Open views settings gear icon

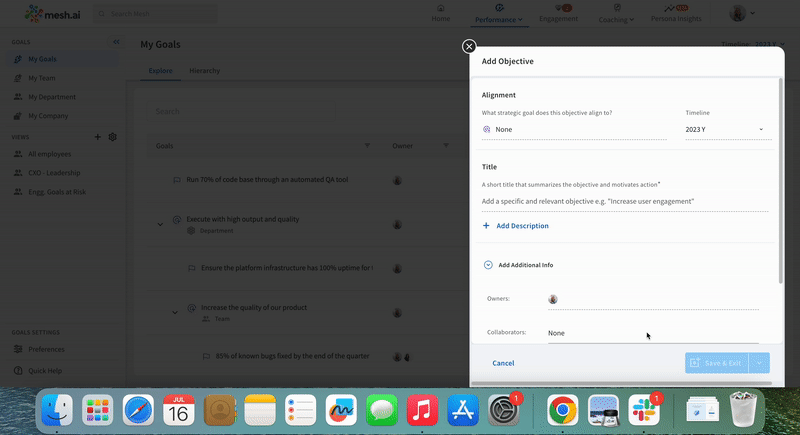(x=113, y=137)
